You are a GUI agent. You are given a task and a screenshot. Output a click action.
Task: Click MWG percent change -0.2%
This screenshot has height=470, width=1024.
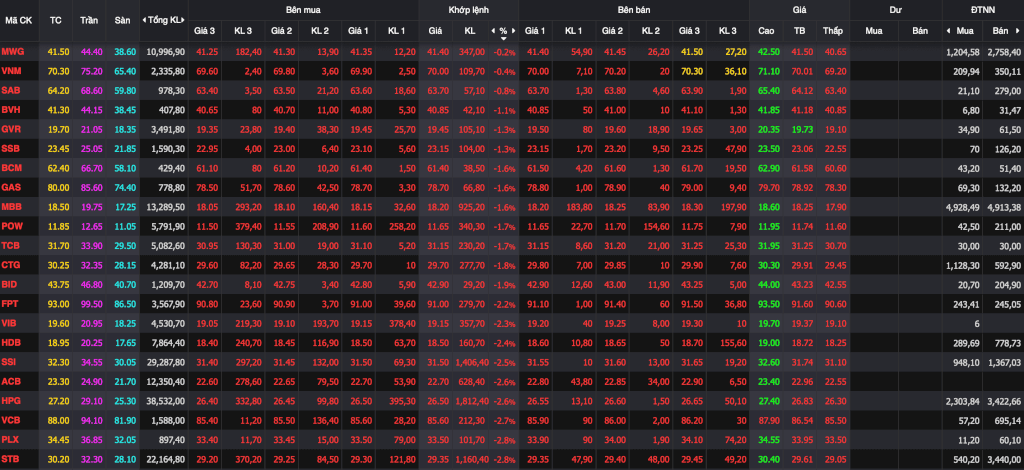pos(504,52)
